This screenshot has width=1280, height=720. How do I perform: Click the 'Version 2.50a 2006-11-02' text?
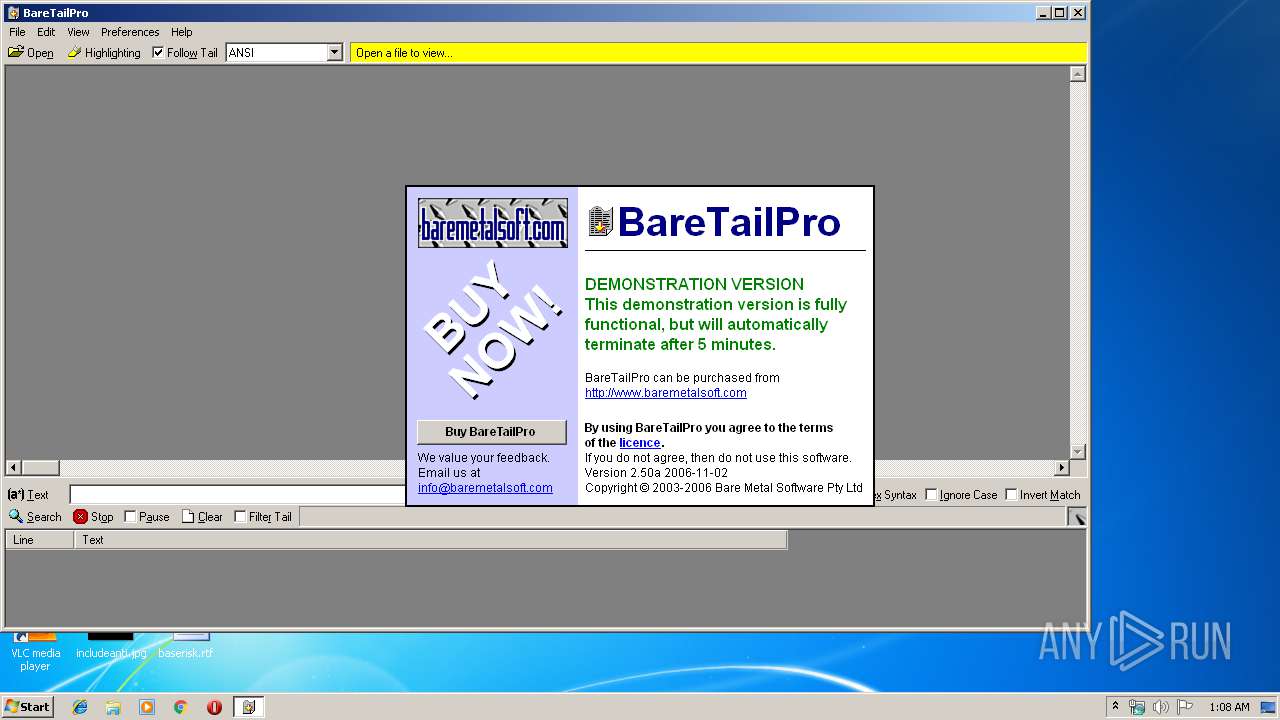656,473
